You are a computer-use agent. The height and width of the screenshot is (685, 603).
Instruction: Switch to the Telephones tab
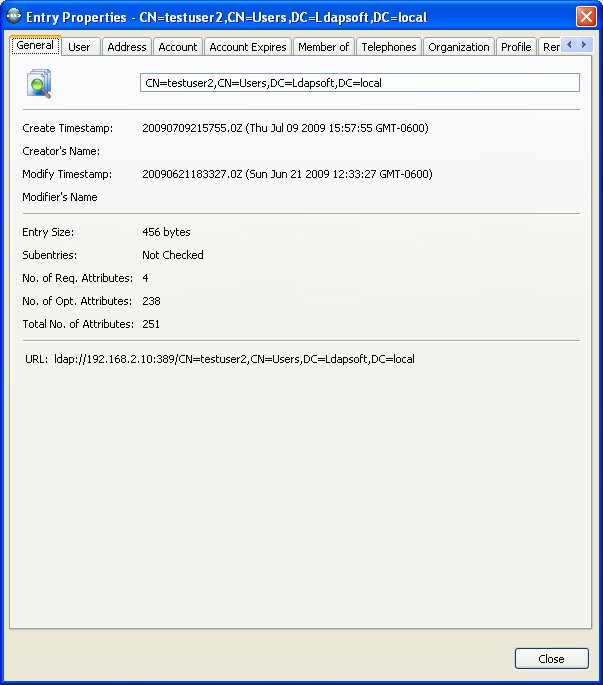click(x=389, y=47)
